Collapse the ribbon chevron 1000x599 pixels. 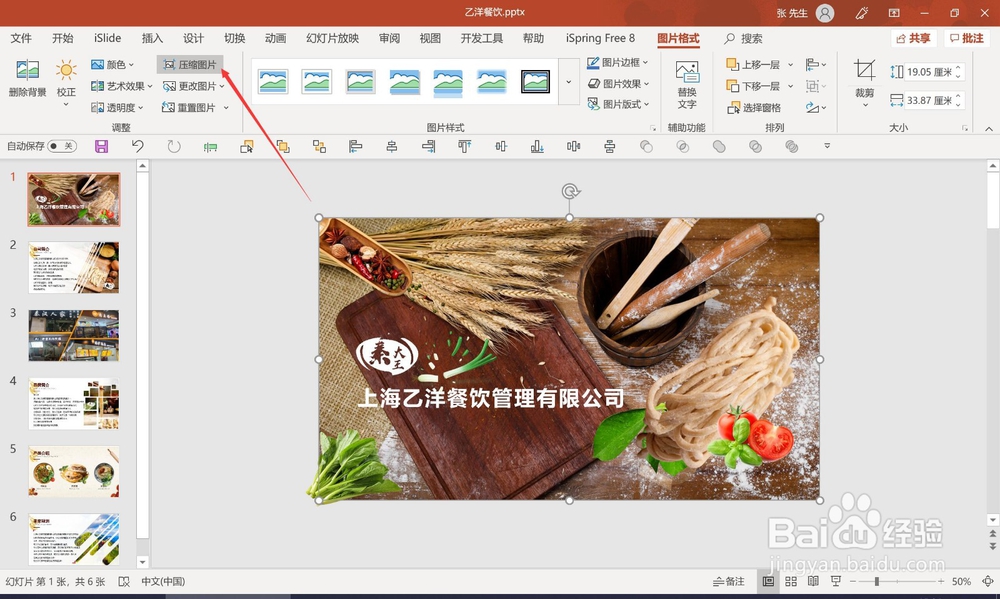(x=989, y=128)
